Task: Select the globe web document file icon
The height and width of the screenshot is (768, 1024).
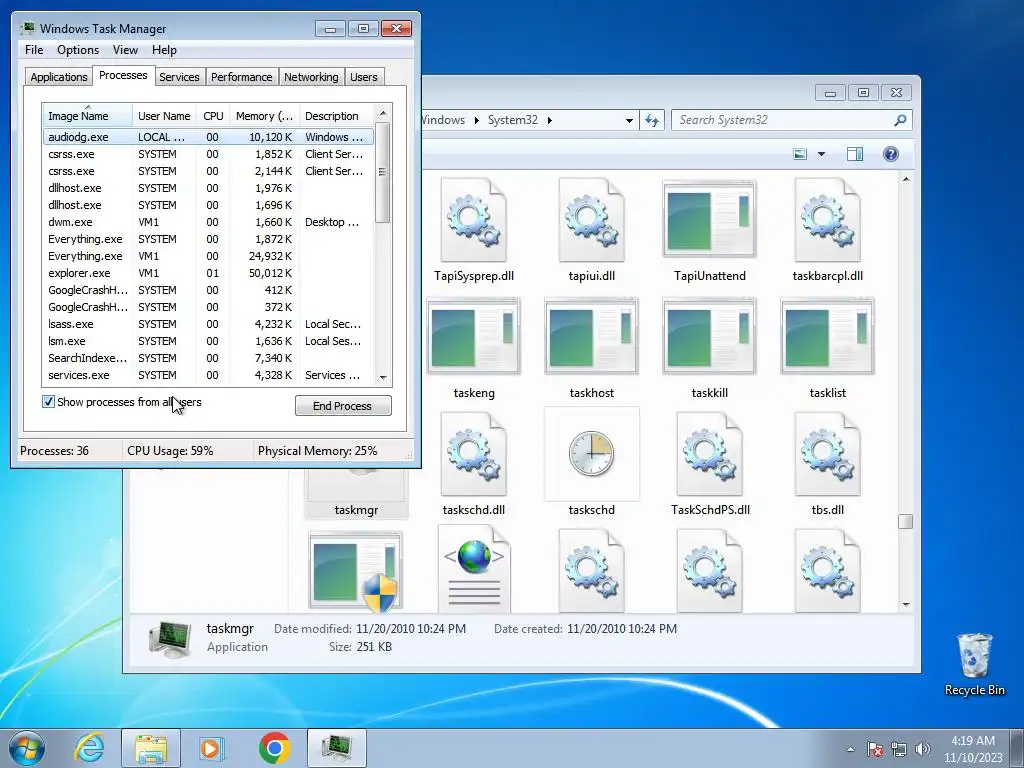Action: click(474, 570)
